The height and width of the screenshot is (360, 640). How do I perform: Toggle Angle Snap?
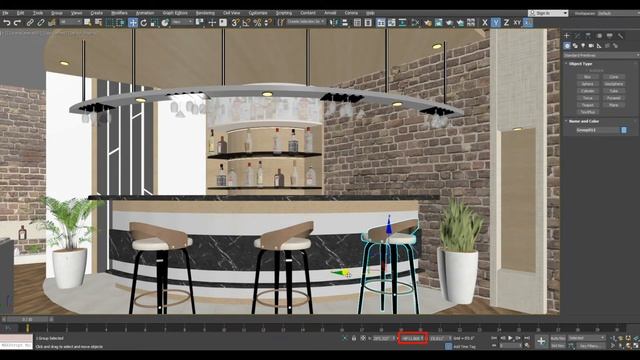[246, 23]
